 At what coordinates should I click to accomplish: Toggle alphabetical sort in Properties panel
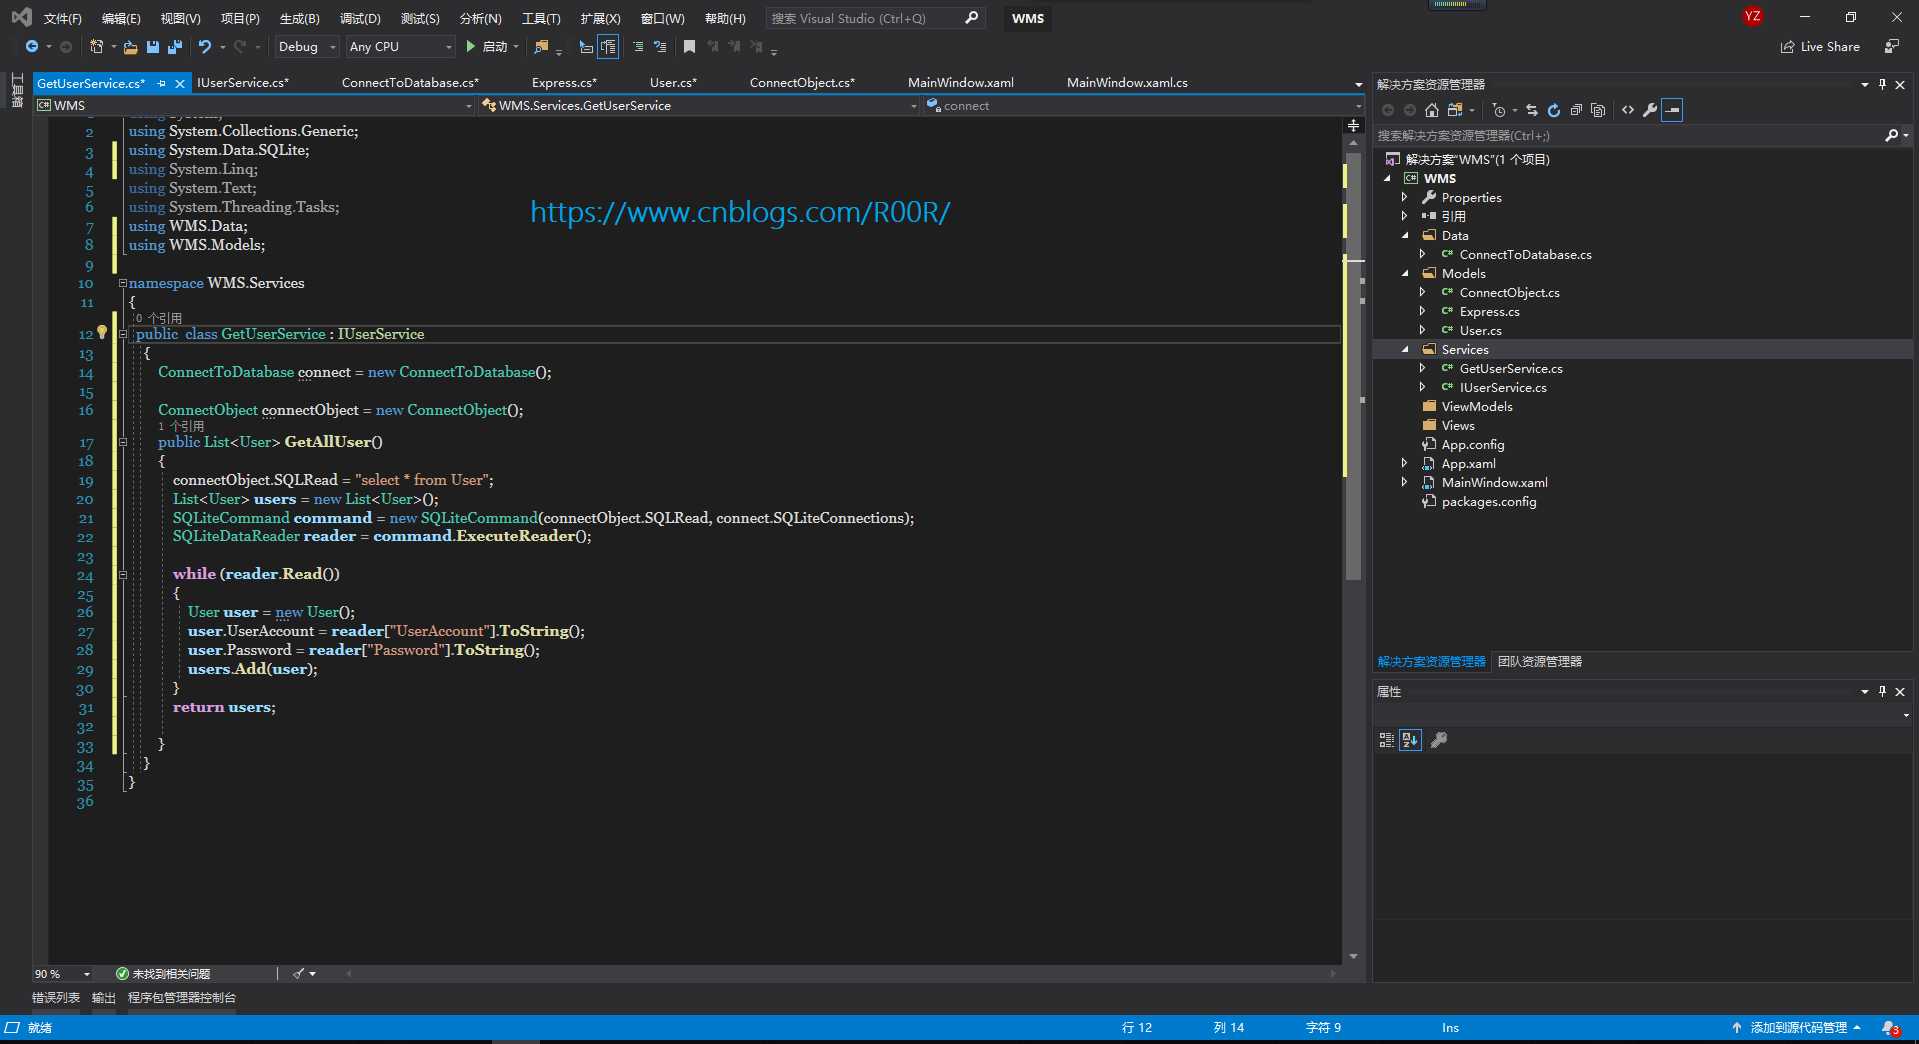(x=1410, y=740)
